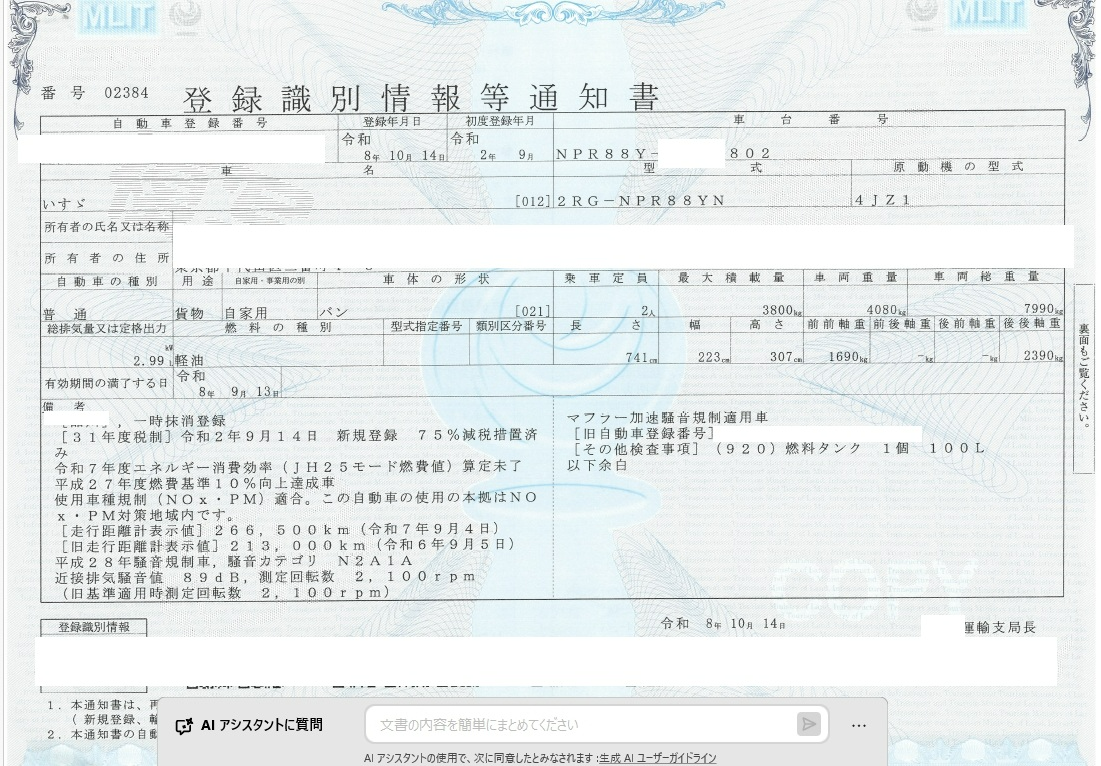
Task: Select length value 741cm
Action: coord(641,358)
